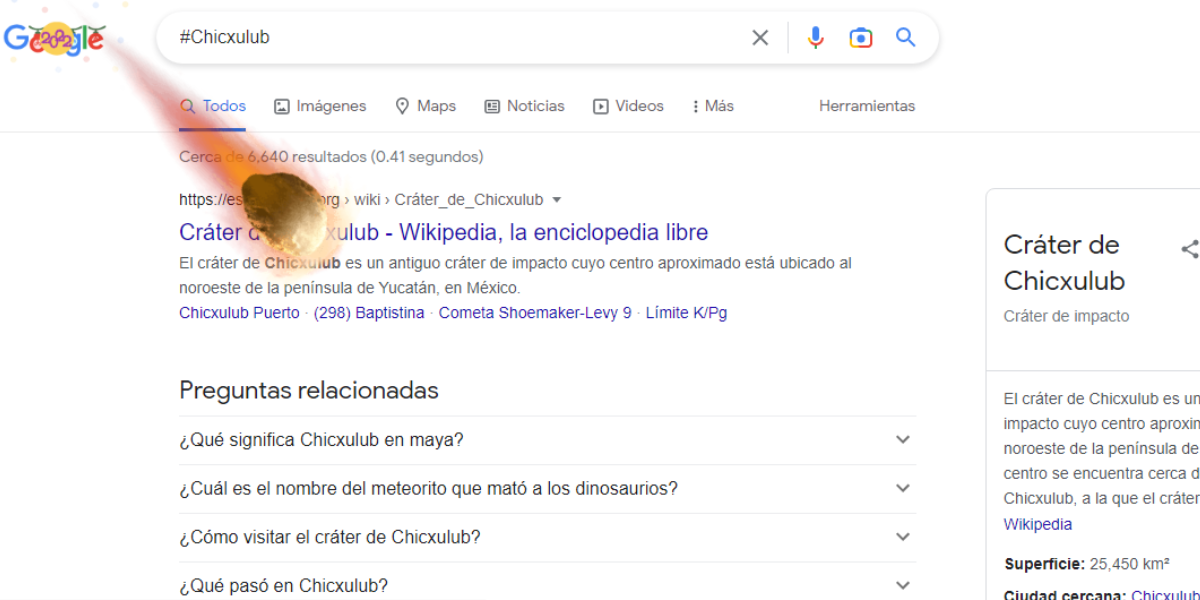Open the Wikipedia link in knowledge panel
Image resolution: width=1200 pixels, height=600 pixels.
1037,524
